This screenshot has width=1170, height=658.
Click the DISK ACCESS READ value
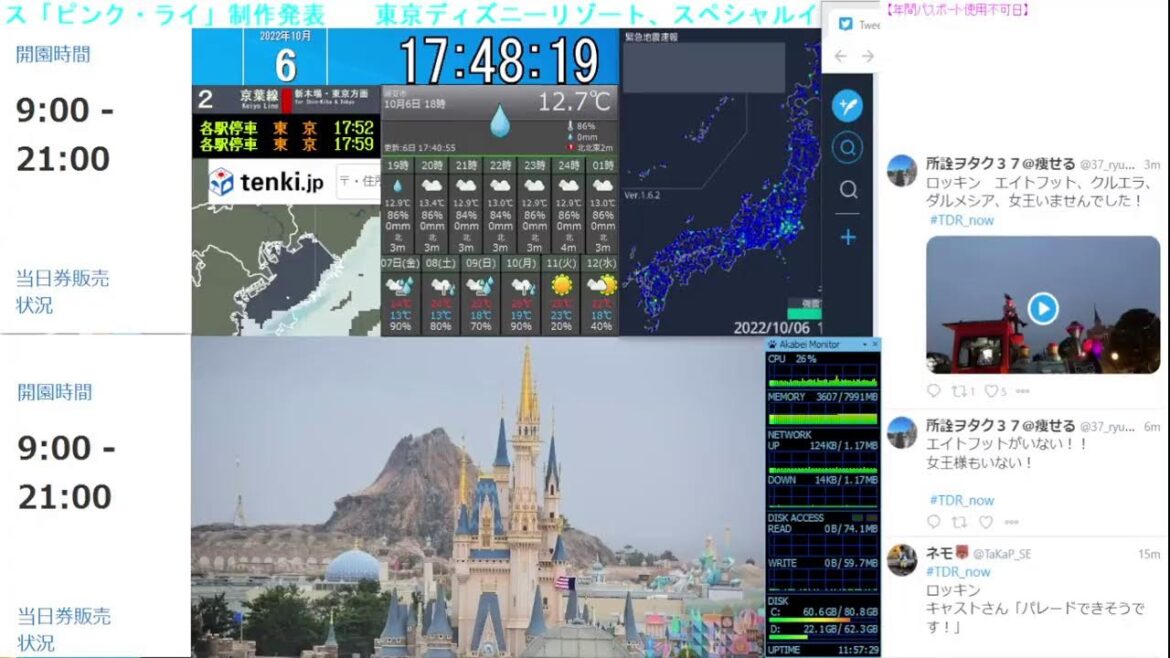click(850, 528)
